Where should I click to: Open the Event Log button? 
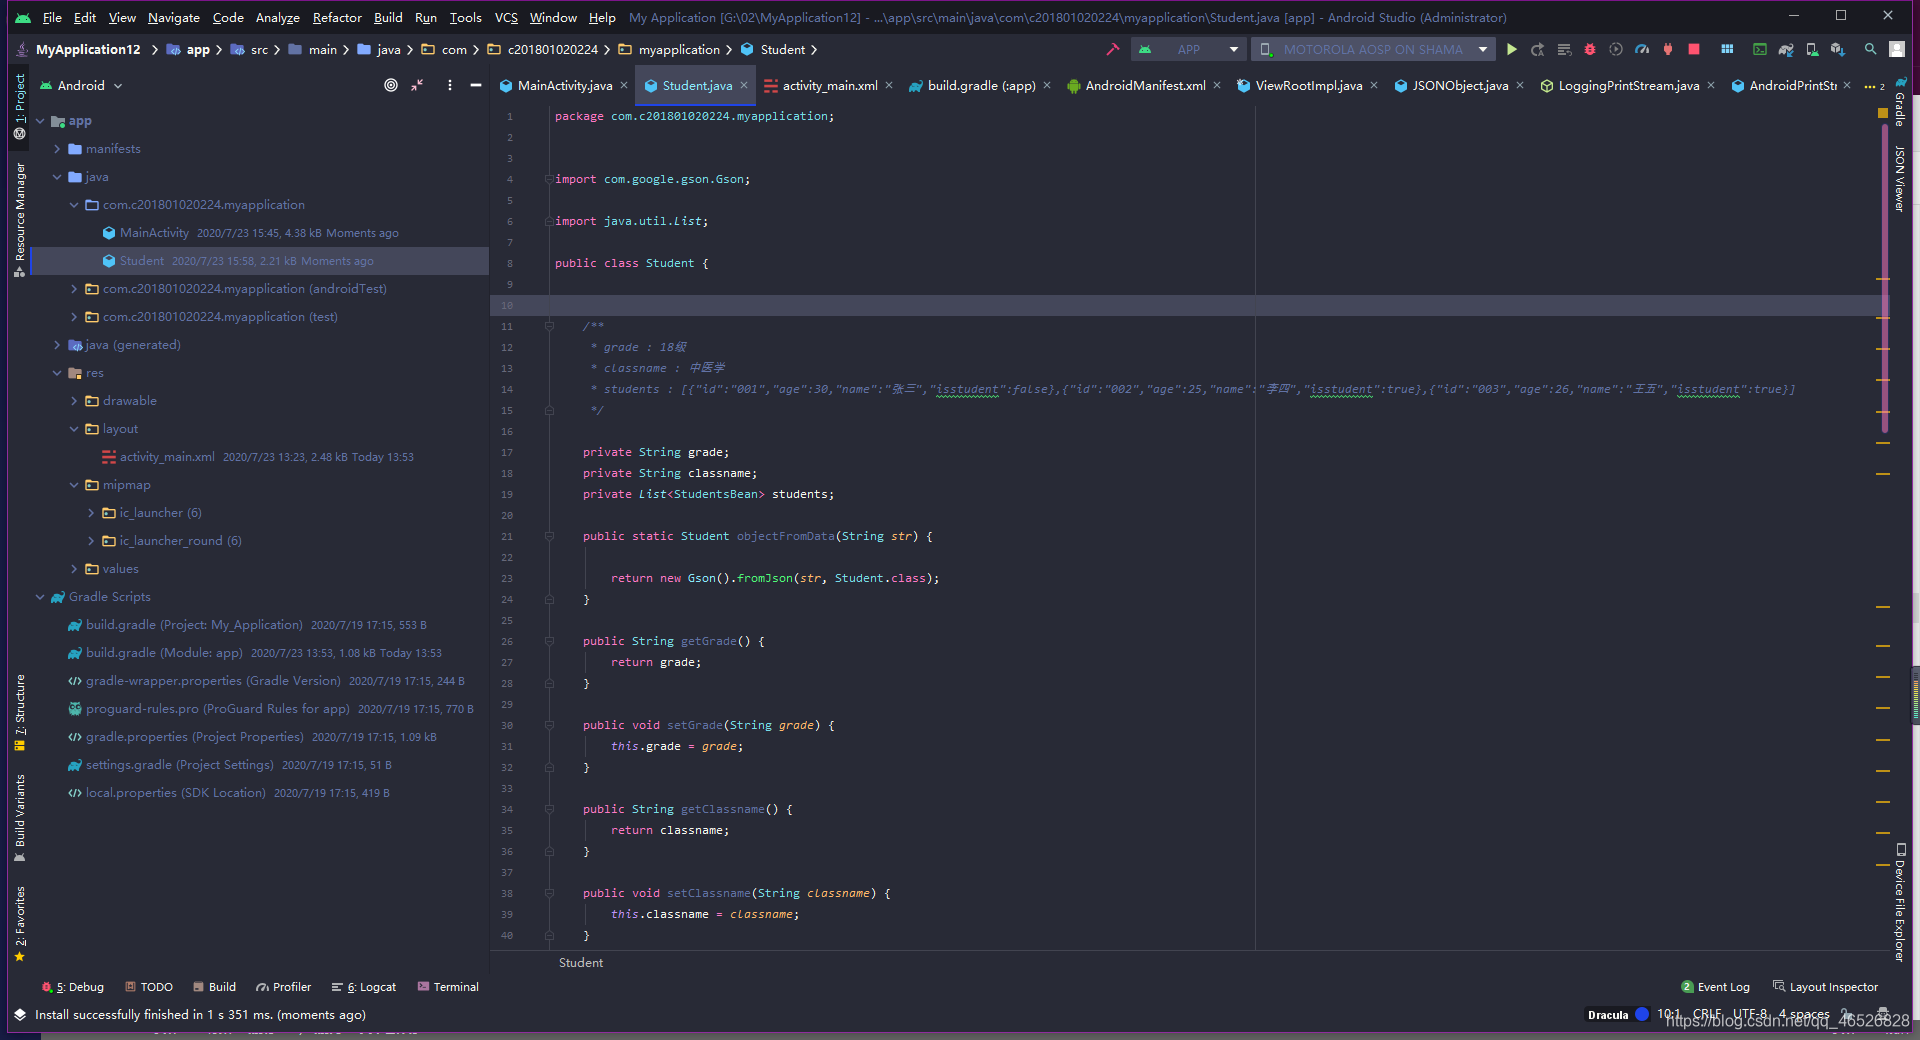pos(1715,987)
